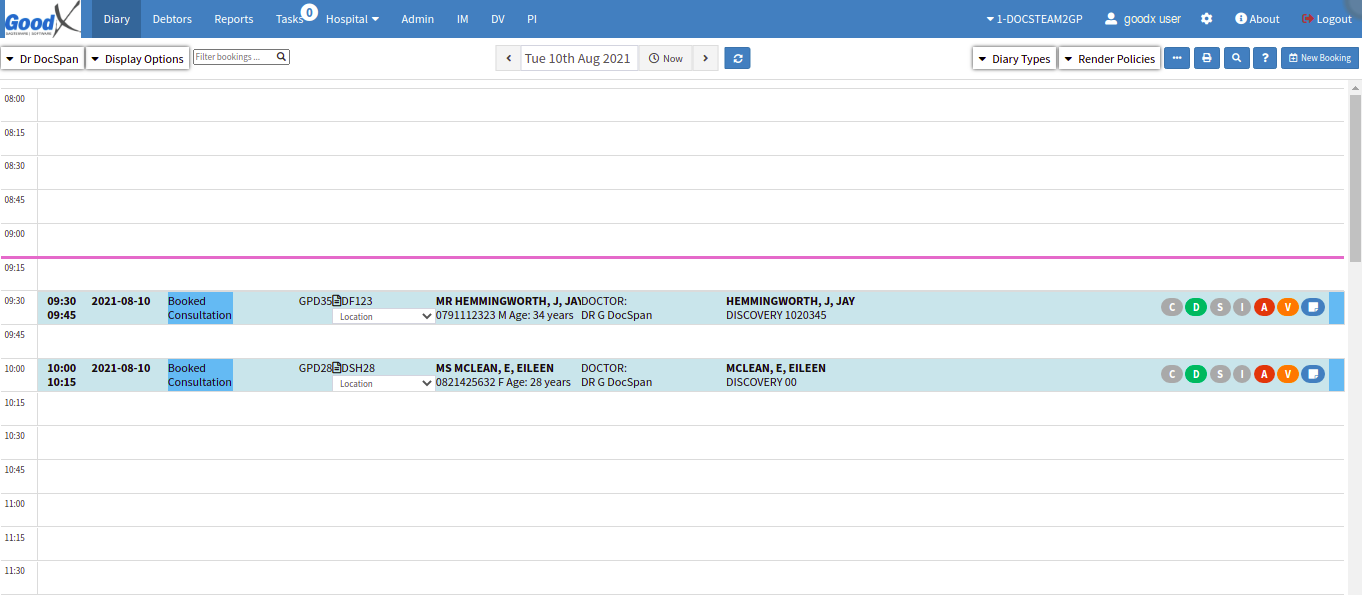Open help with the question mark icon
The height and width of the screenshot is (595, 1362).
click(1265, 58)
